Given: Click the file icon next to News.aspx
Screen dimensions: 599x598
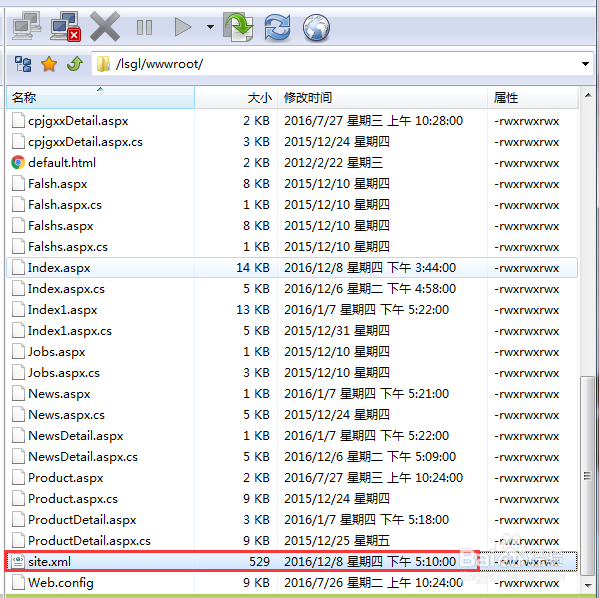Looking at the screenshot, I should click(18, 394).
